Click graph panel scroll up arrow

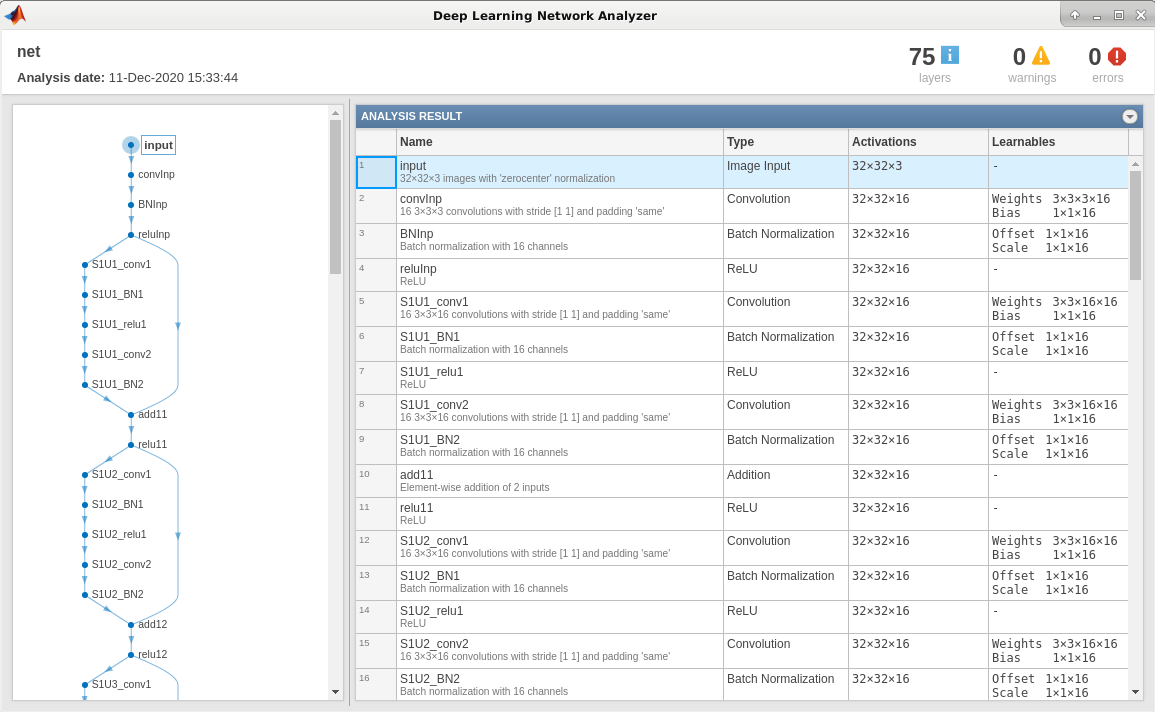pos(335,113)
